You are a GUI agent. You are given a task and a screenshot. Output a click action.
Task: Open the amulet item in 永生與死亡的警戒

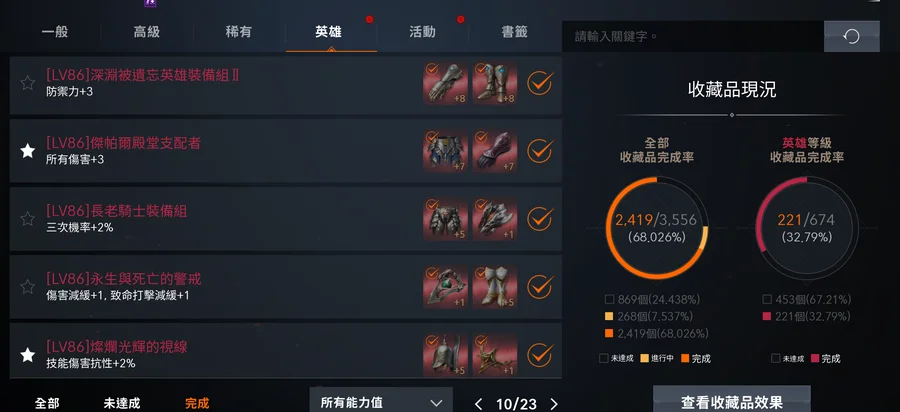445,287
